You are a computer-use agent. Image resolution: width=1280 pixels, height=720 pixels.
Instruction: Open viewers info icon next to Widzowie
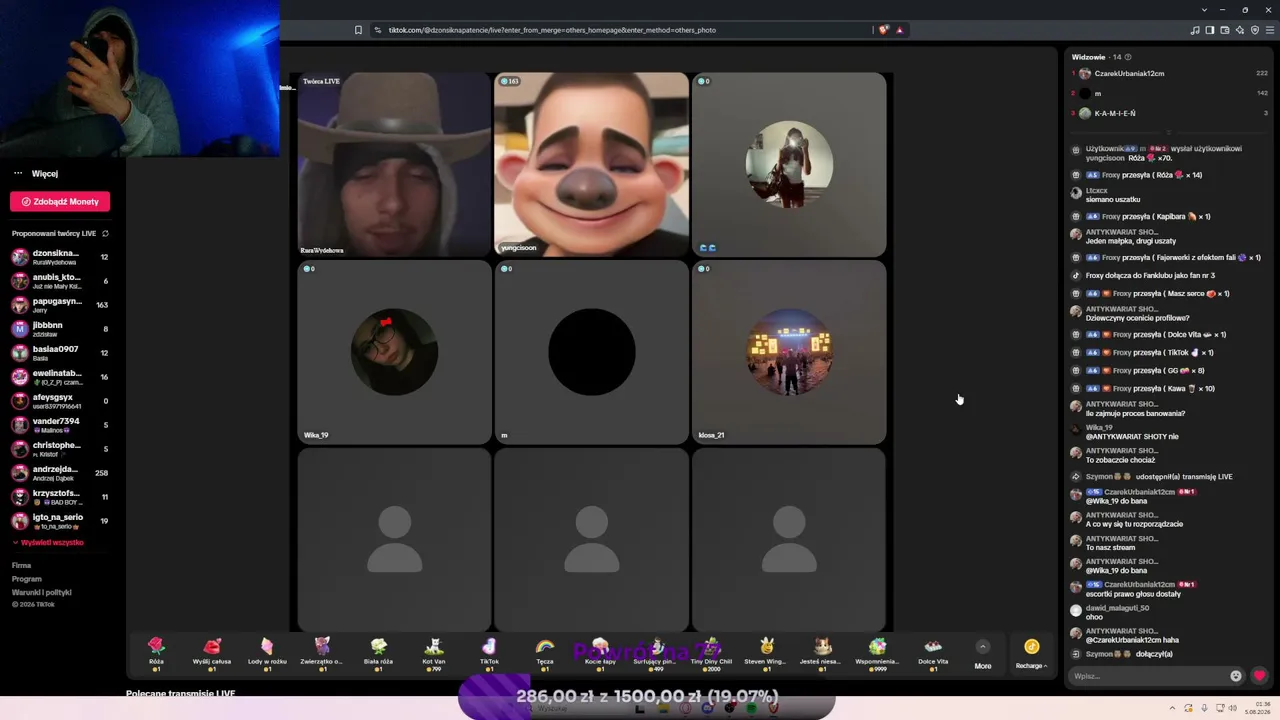(1128, 57)
